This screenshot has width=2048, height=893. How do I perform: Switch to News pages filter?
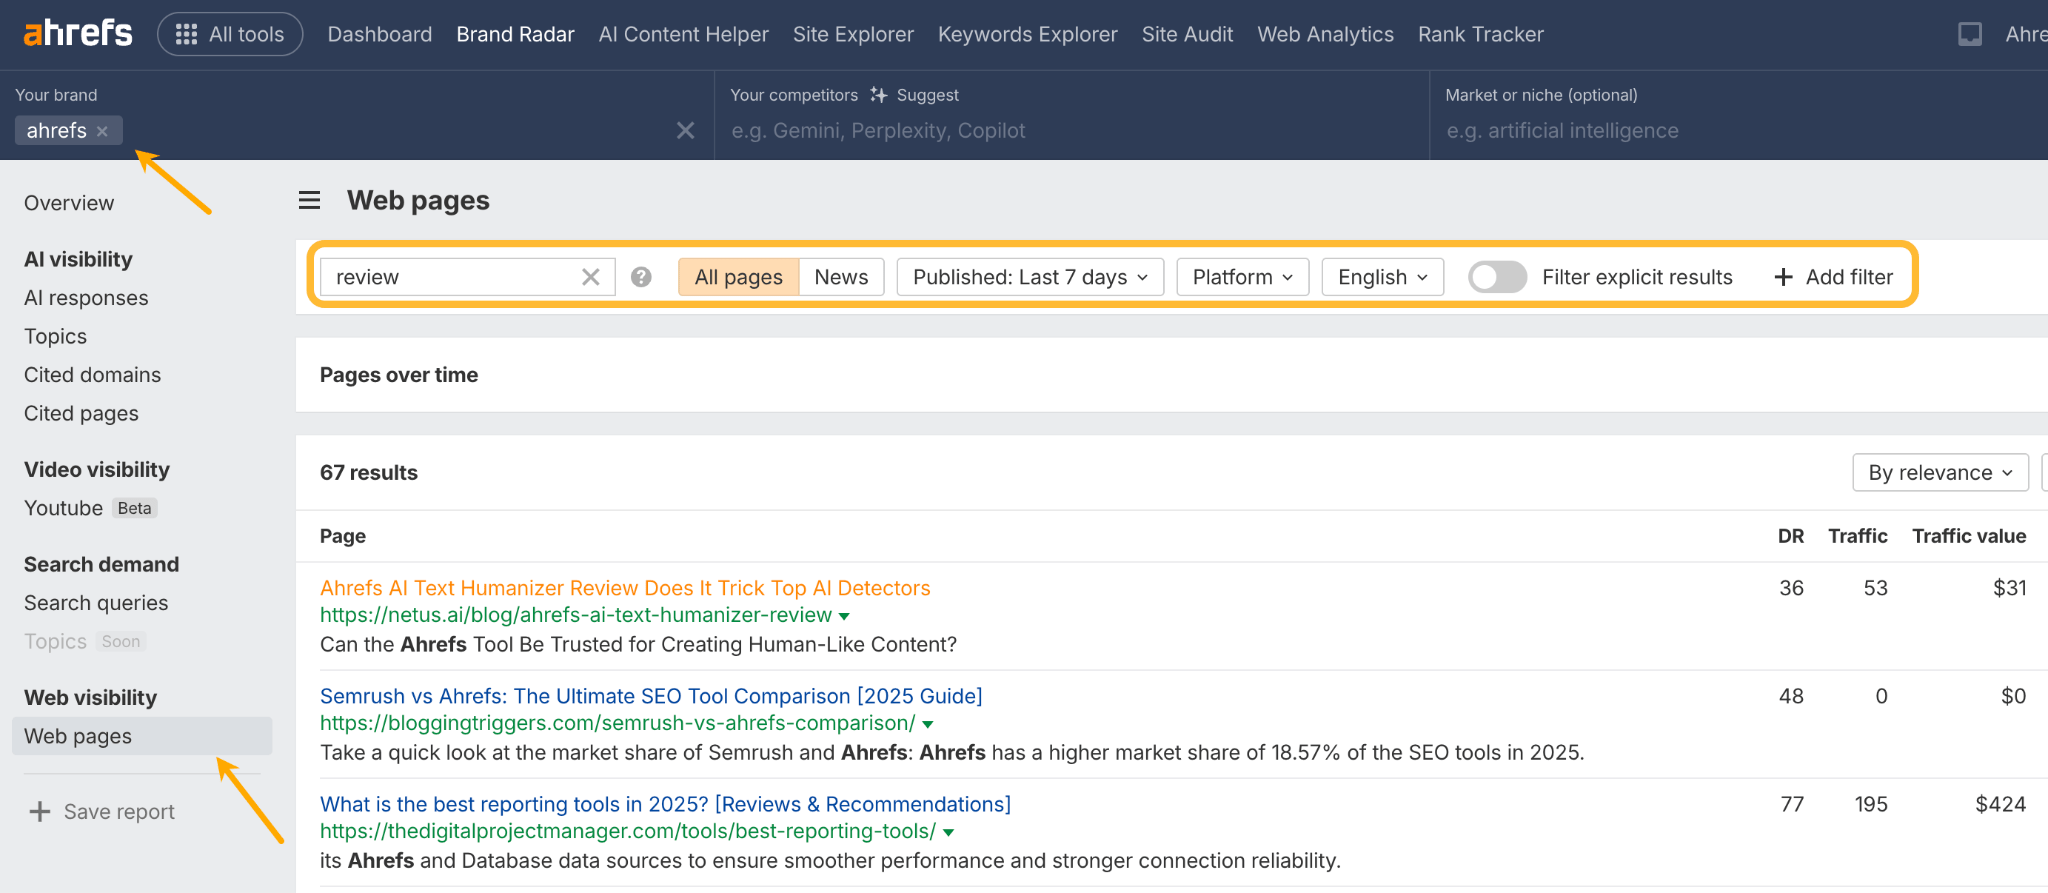(841, 277)
